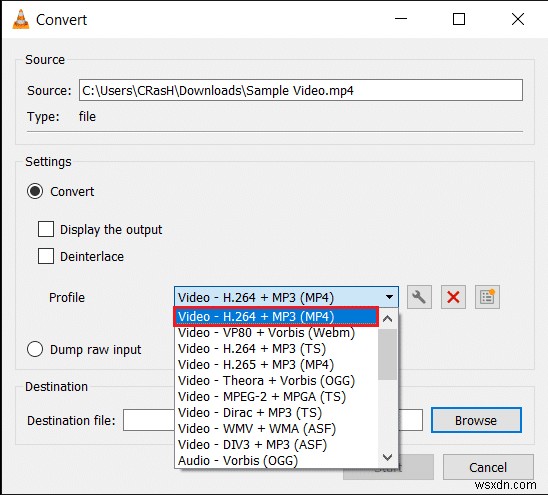Select Video - MPEG-2 + MPGA (TS)

click(276, 397)
